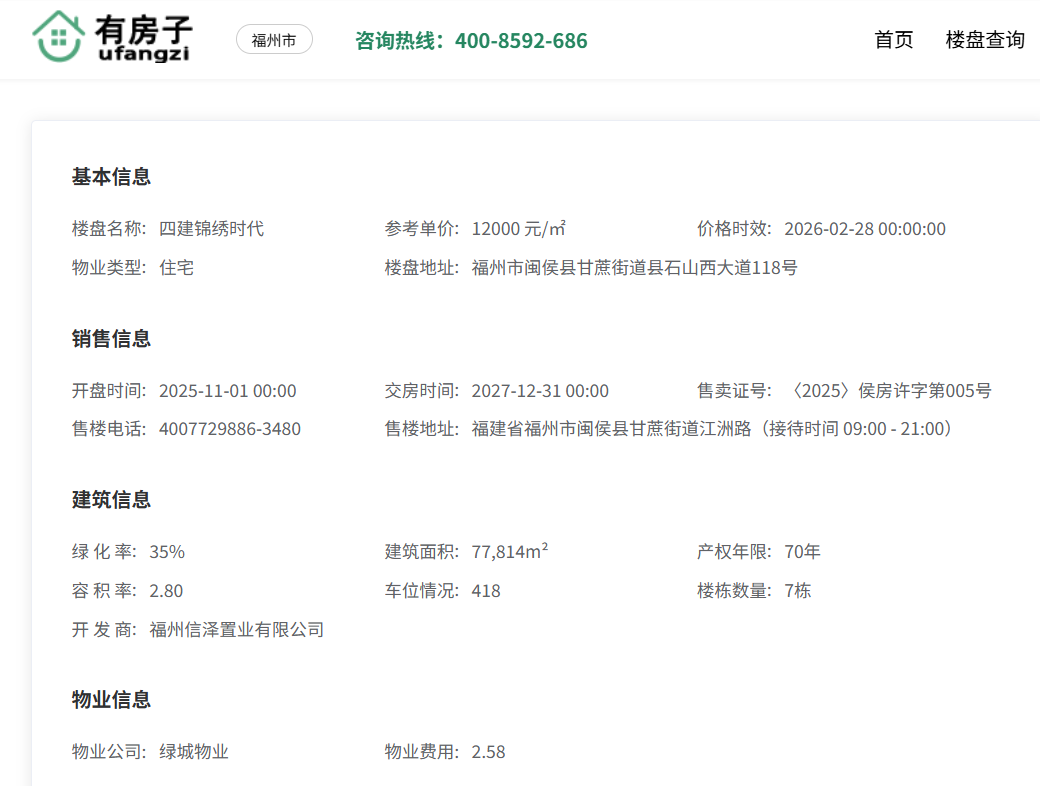Click the building area value 77,814m²
This screenshot has height=786, width=1040.
510,552
